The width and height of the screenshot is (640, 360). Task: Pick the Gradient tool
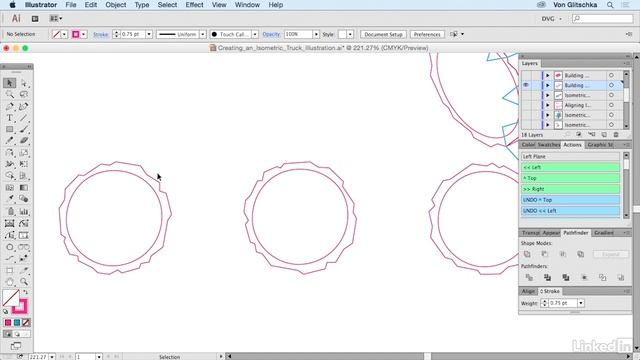click(x=24, y=188)
